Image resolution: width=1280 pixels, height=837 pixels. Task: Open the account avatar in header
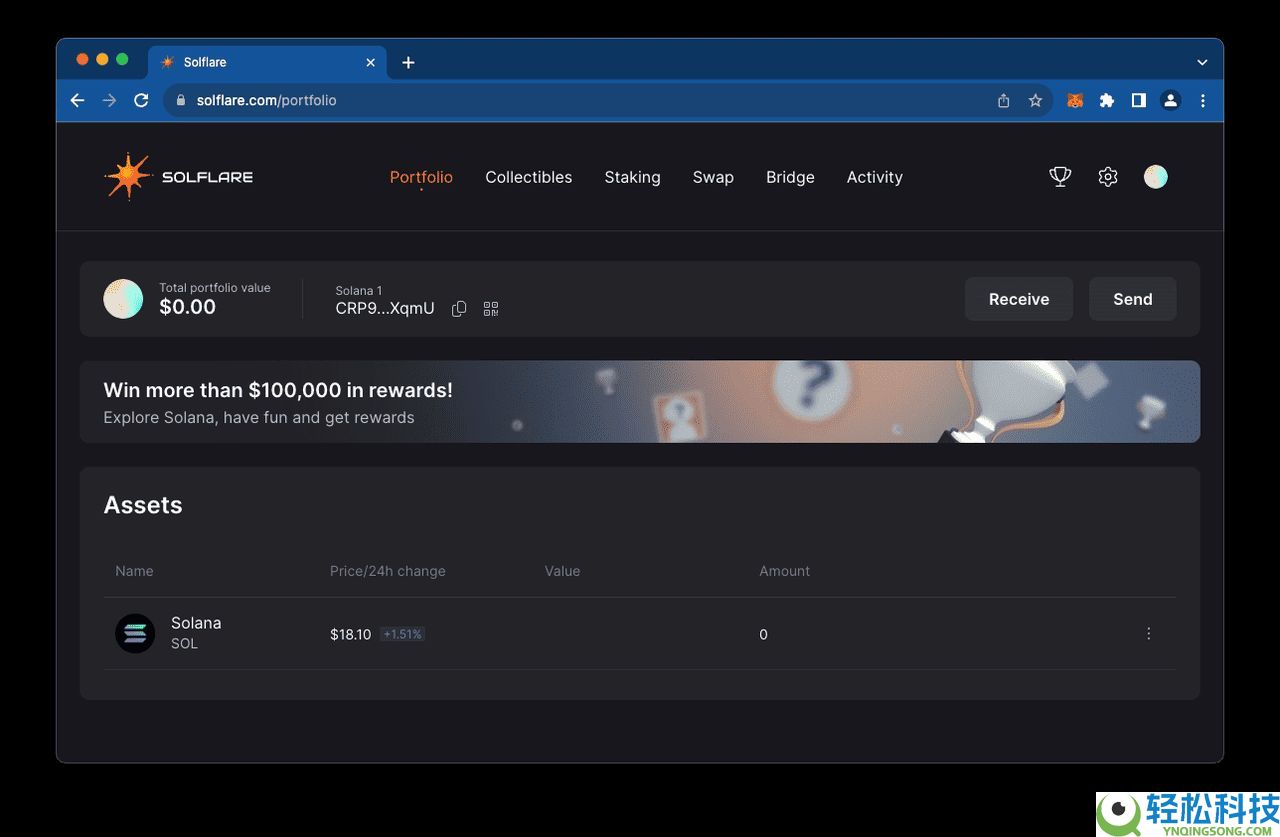pyautogui.click(x=1156, y=177)
